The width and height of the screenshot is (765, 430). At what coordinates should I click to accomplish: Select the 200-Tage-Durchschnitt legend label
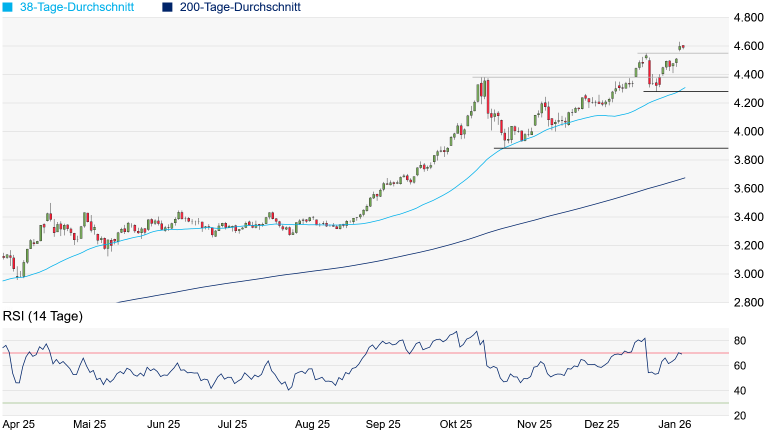point(241,7)
